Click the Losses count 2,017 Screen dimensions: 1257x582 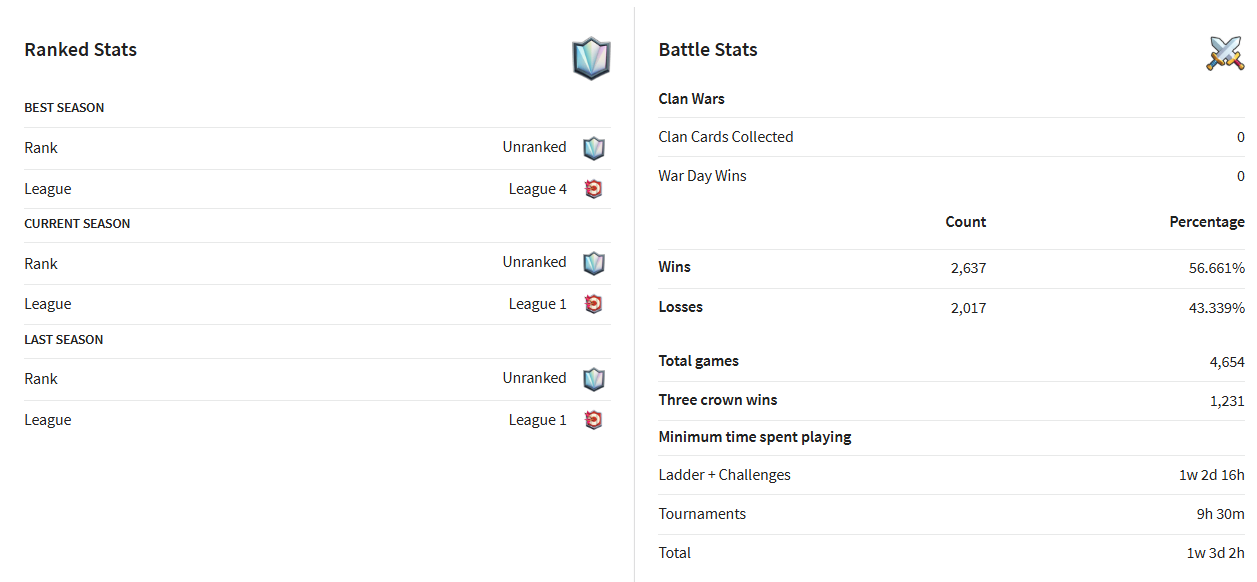tap(968, 308)
